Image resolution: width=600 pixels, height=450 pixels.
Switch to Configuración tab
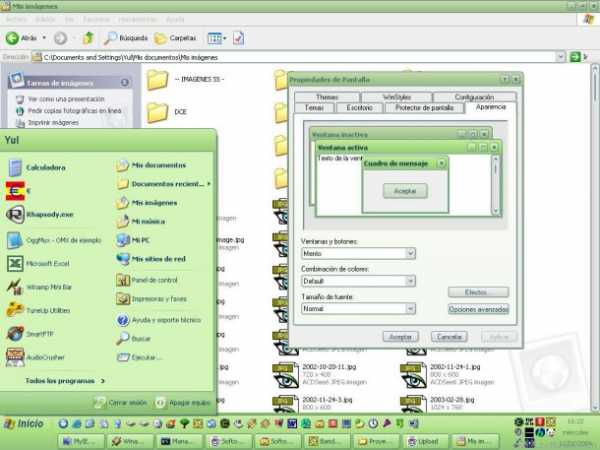474,97
